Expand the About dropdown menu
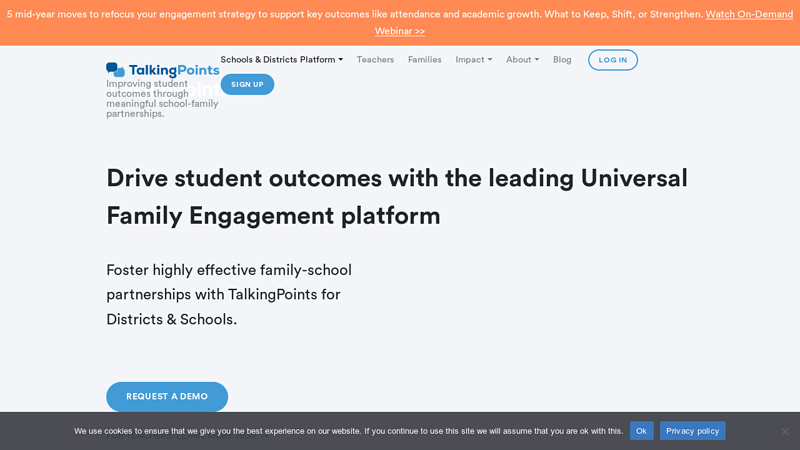This screenshot has width=800, height=450. pos(522,60)
